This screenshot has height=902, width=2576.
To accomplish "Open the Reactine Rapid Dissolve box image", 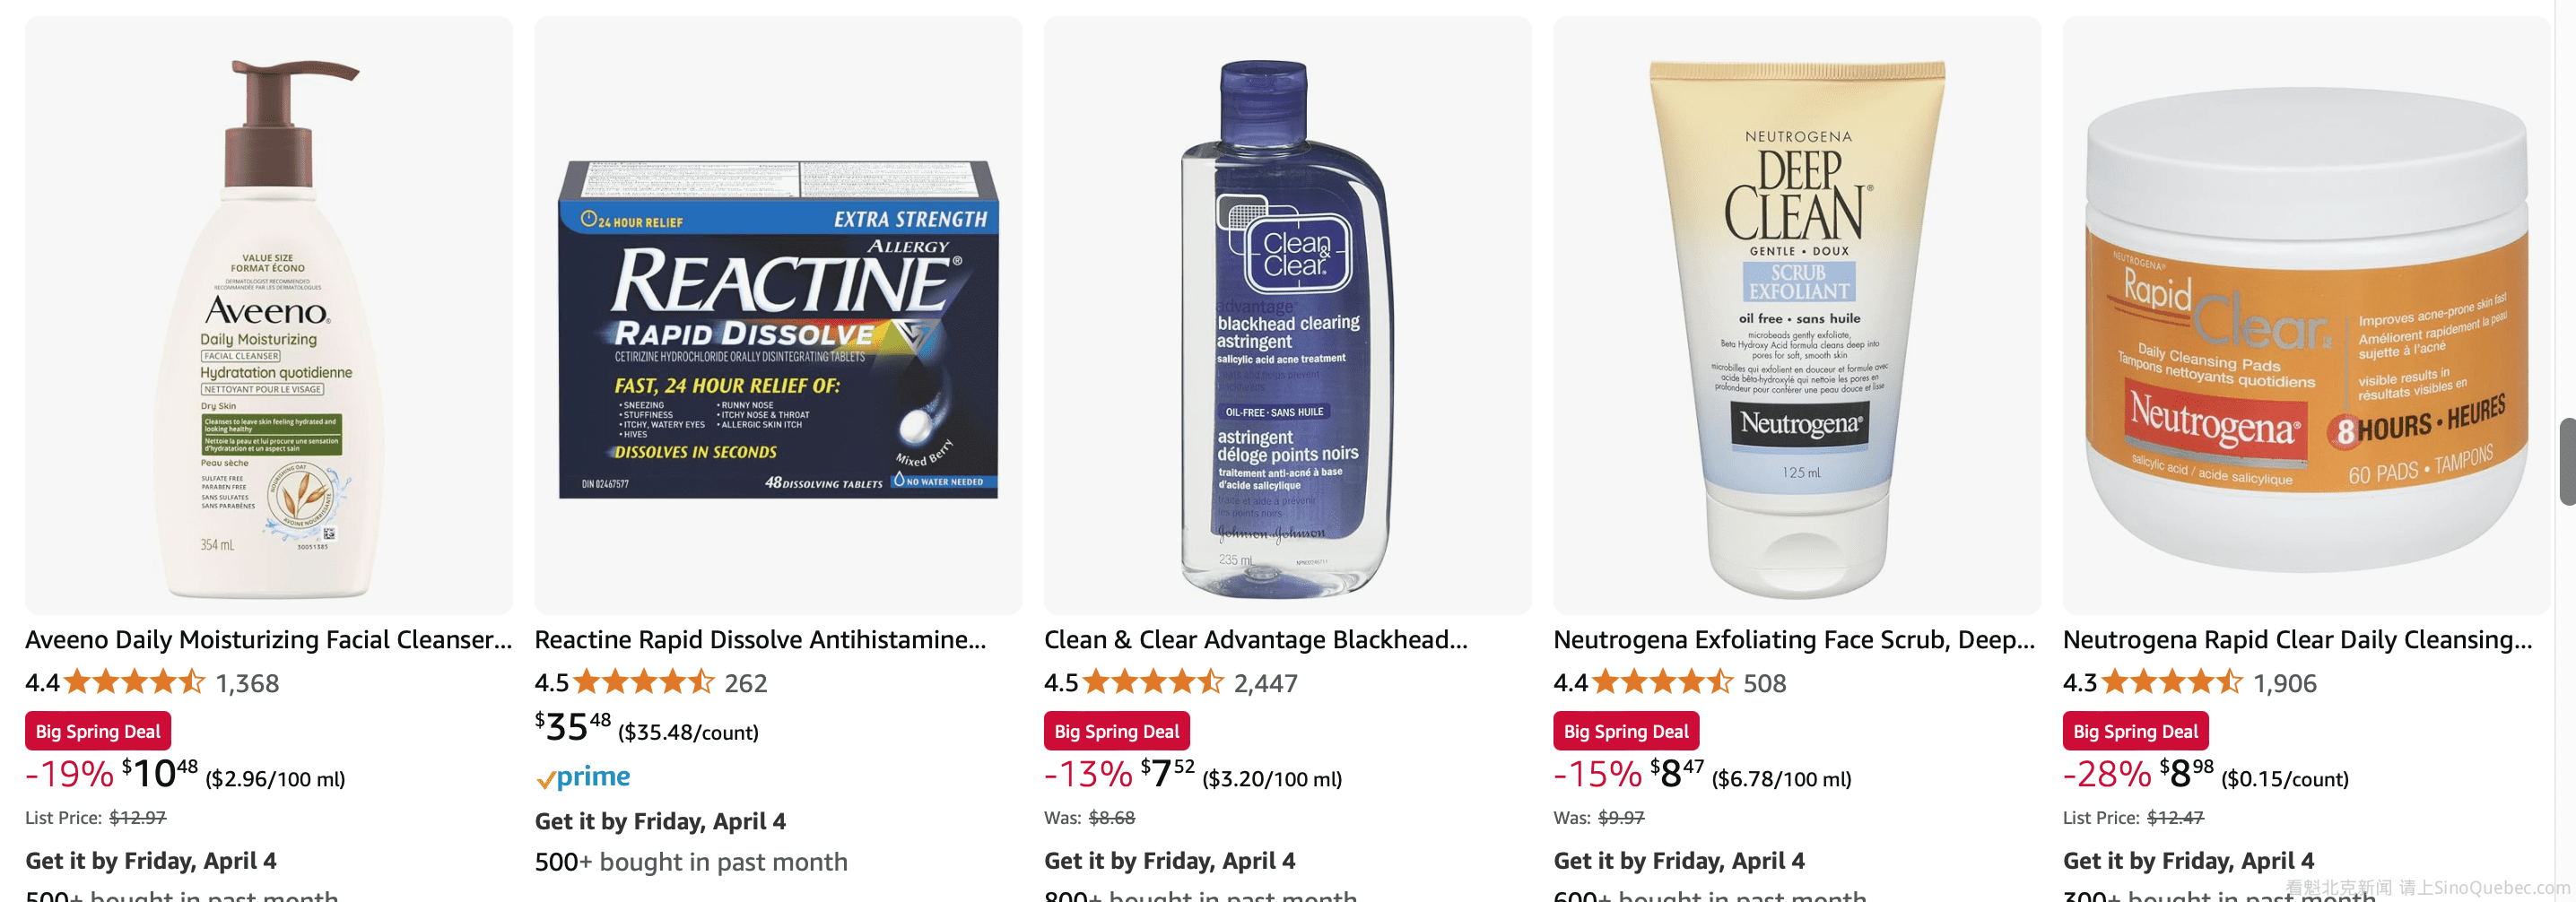I will 778,315.
